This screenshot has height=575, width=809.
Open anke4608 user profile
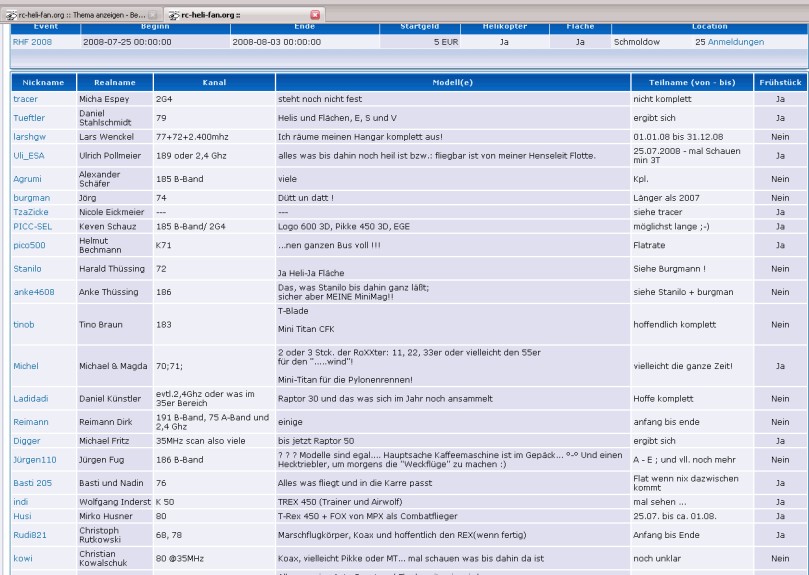click(34, 292)
